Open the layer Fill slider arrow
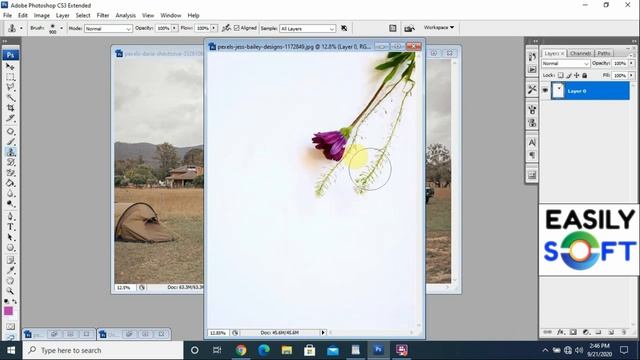 (x=631, y=76)
